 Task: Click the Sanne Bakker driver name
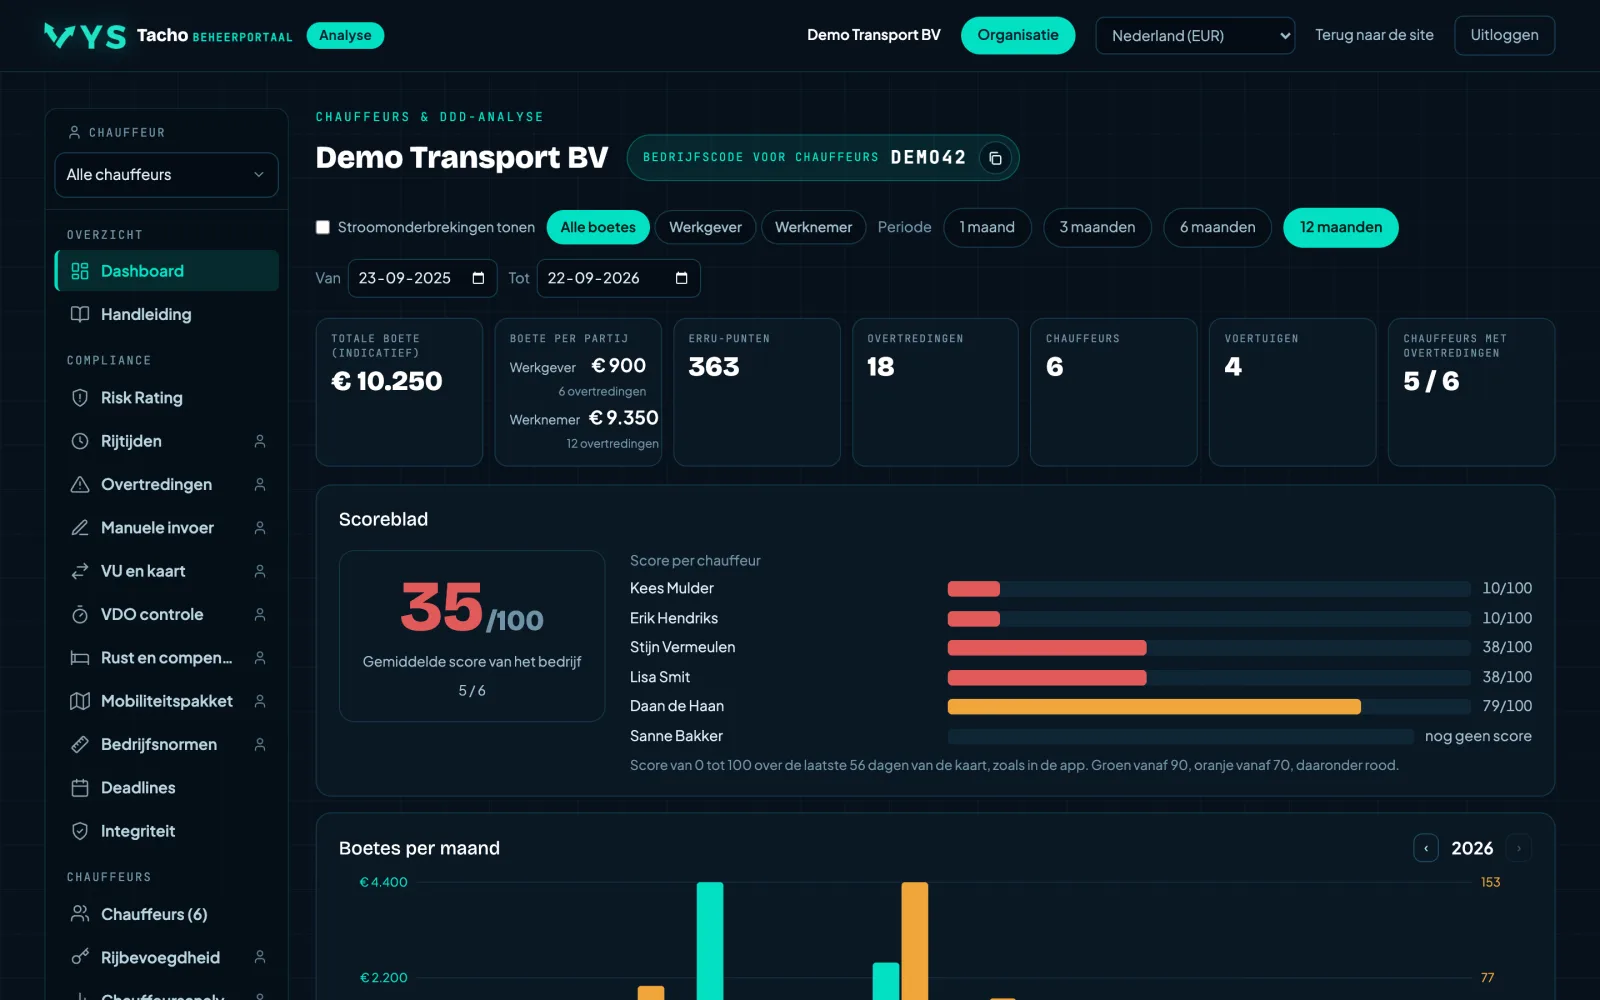tap(676, 736)
